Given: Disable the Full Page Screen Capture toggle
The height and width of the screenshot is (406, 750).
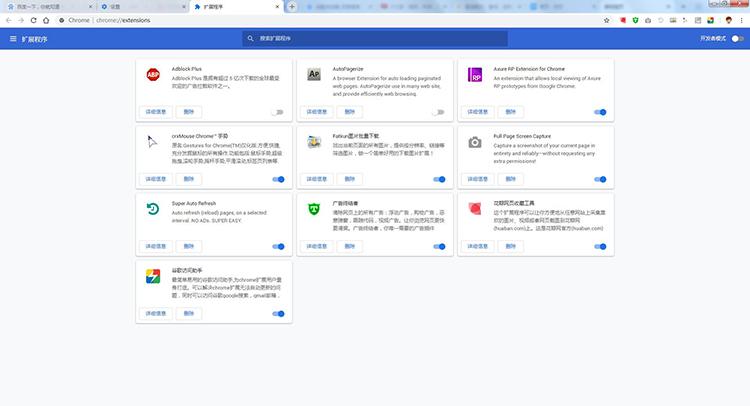Looking at the screenshot, I should [x=600, y=179].
